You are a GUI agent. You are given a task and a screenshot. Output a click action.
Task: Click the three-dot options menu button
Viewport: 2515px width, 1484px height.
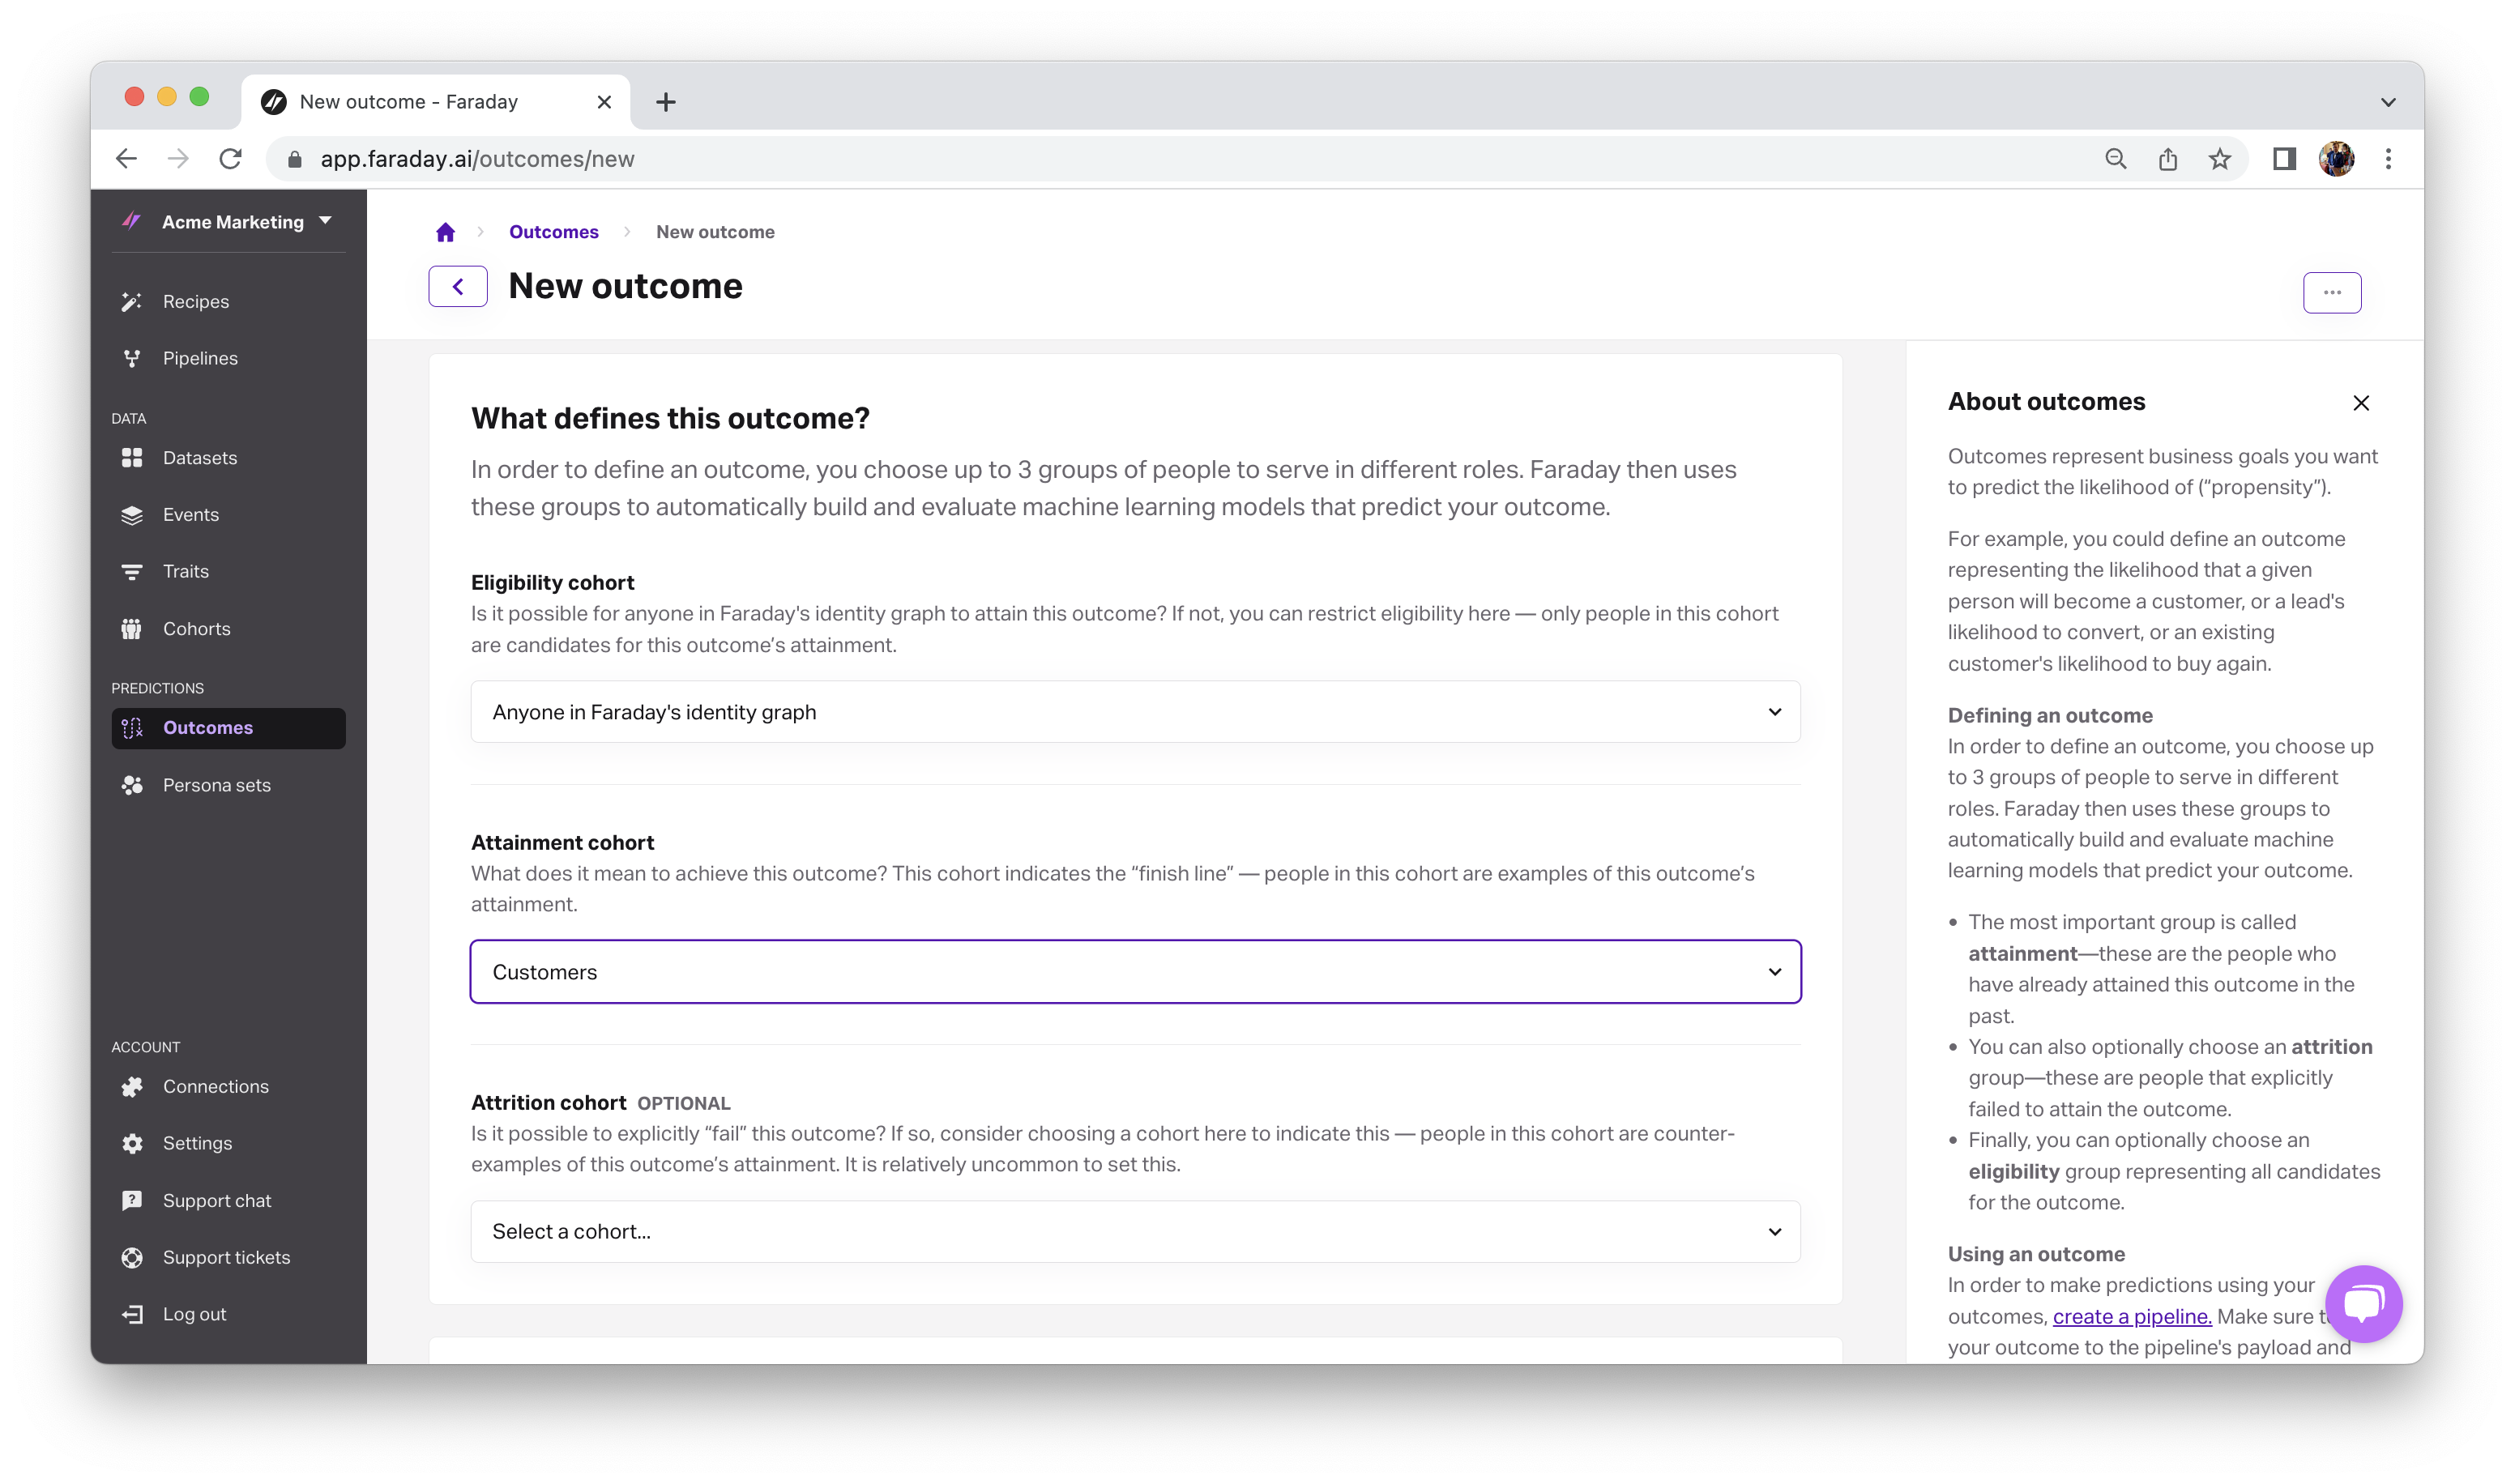point(2331,292)
